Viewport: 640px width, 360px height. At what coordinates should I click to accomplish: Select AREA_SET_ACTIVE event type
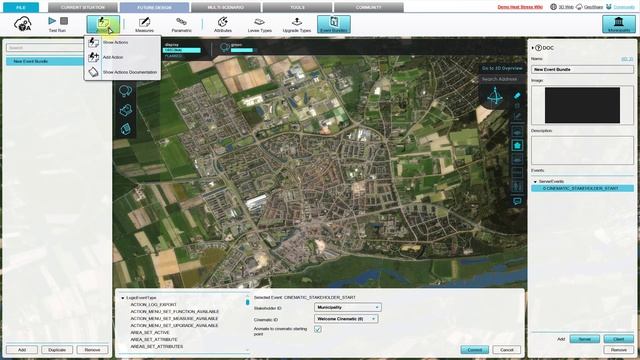tap(149, 333)
